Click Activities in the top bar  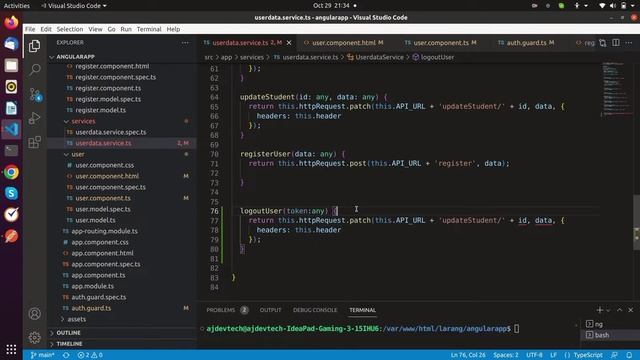tap(17, 6)
